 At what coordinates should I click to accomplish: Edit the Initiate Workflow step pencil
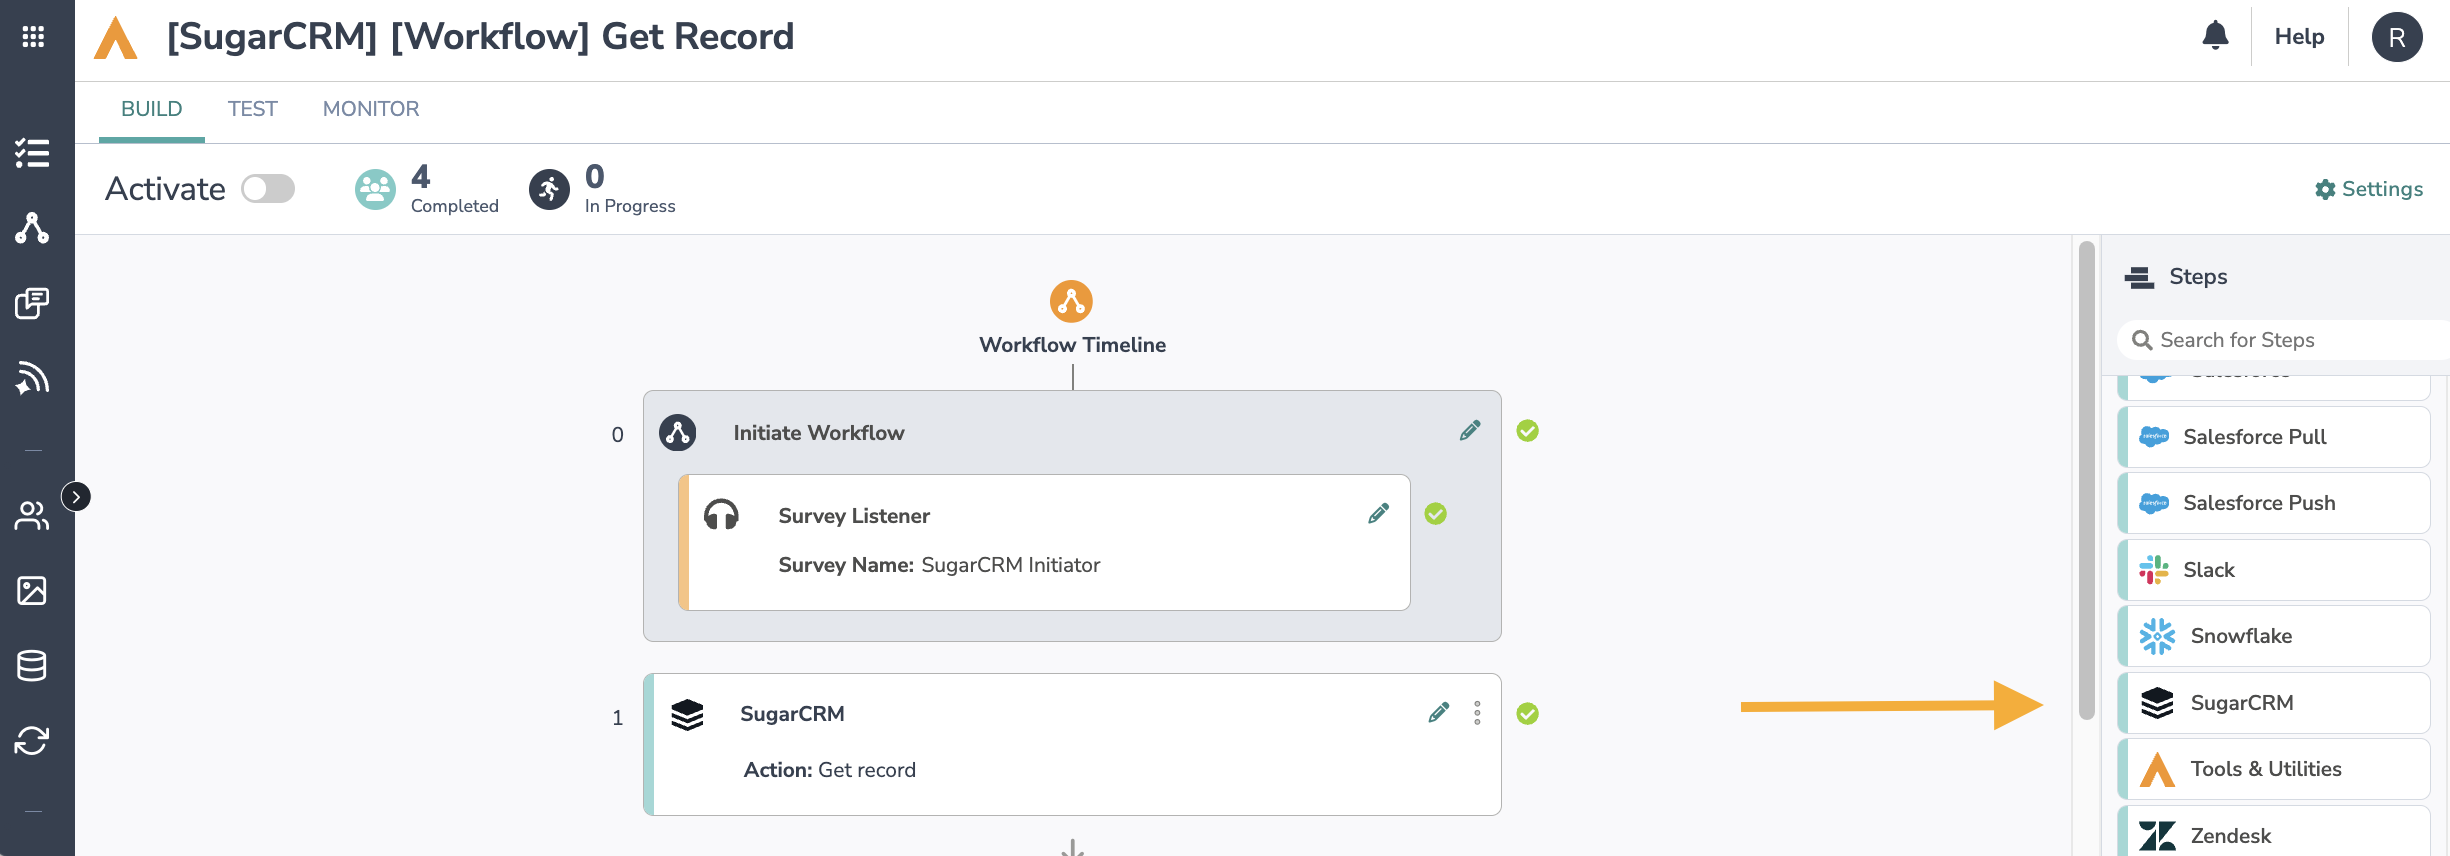point(1469,431)
